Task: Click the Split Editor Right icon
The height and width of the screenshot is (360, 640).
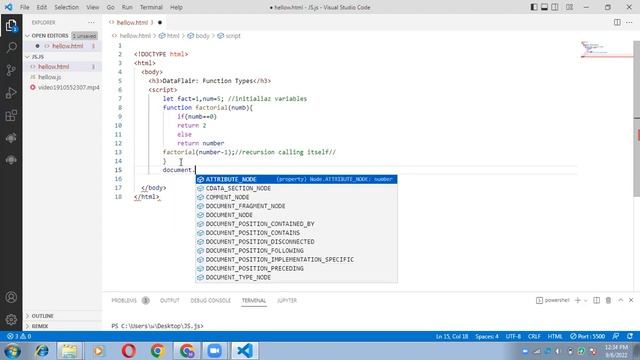Action: (x=617, y=22)
